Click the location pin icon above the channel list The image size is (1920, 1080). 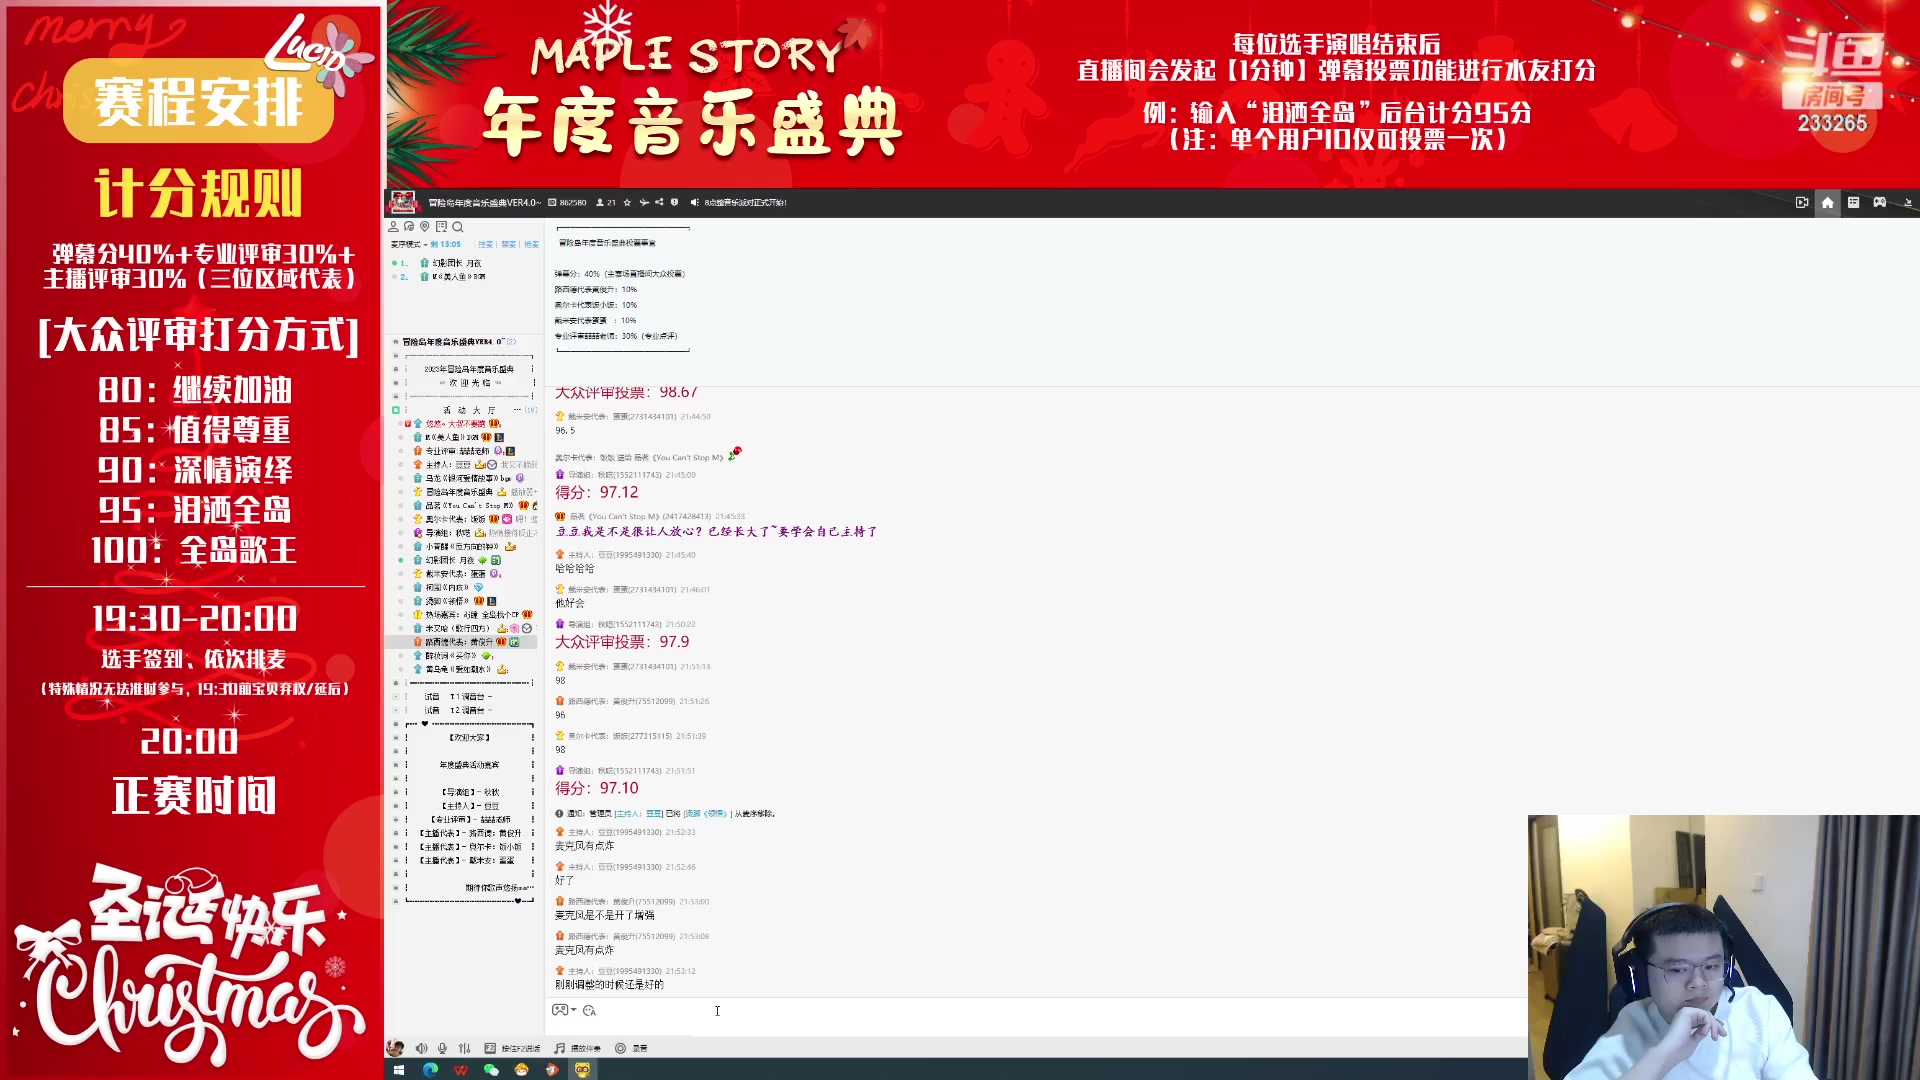point(425,227)
